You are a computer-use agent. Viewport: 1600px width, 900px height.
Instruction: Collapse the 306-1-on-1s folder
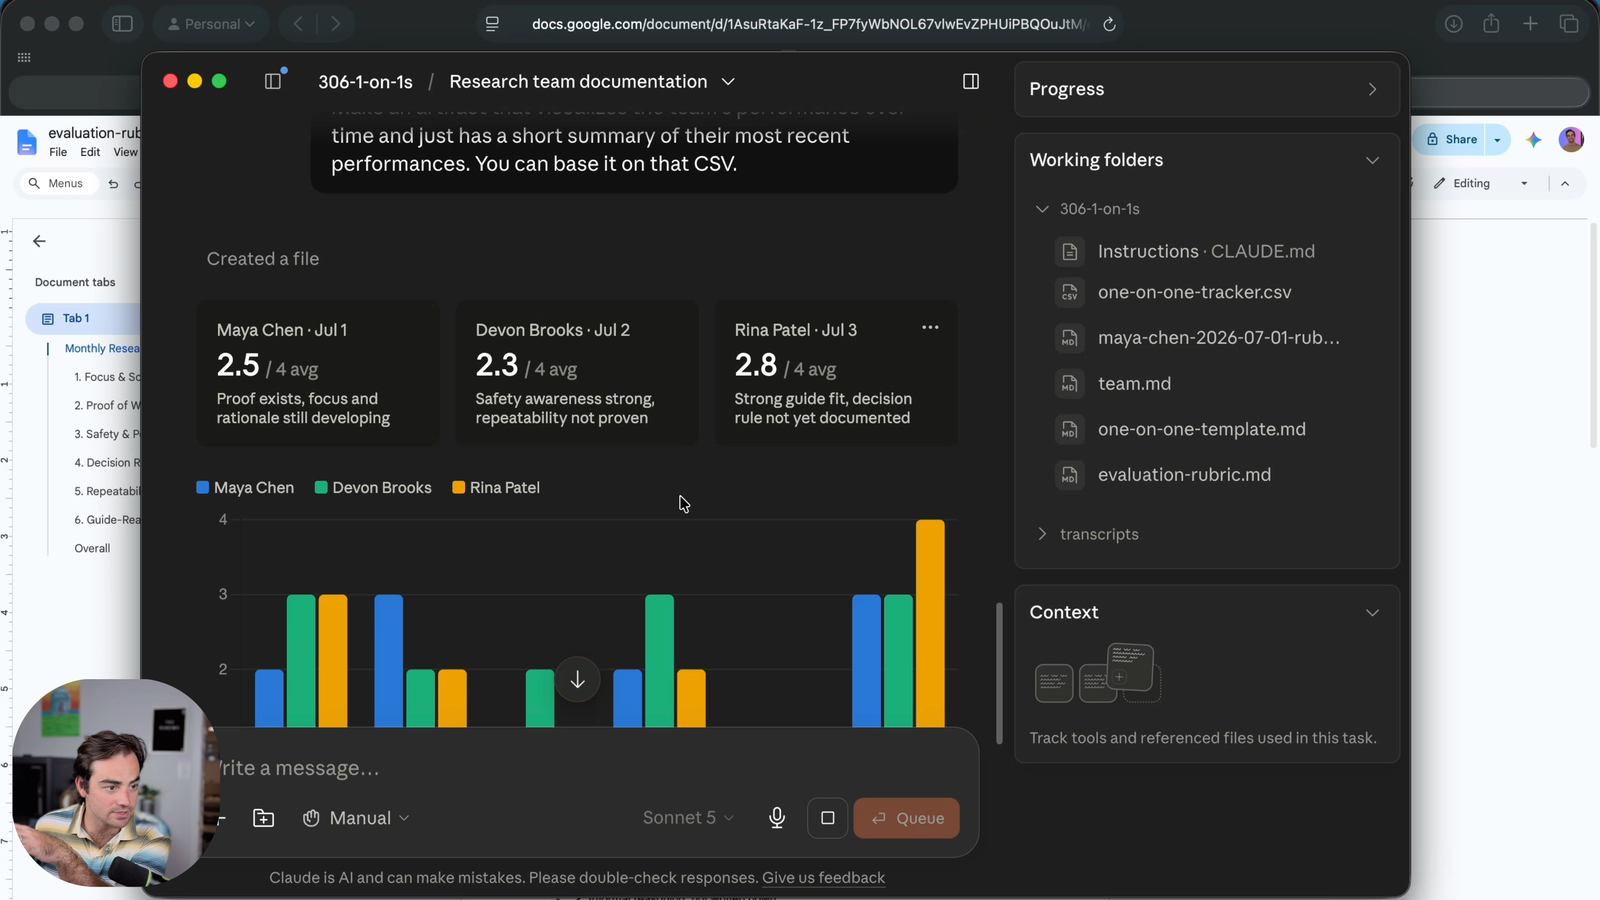point(1042,209)
